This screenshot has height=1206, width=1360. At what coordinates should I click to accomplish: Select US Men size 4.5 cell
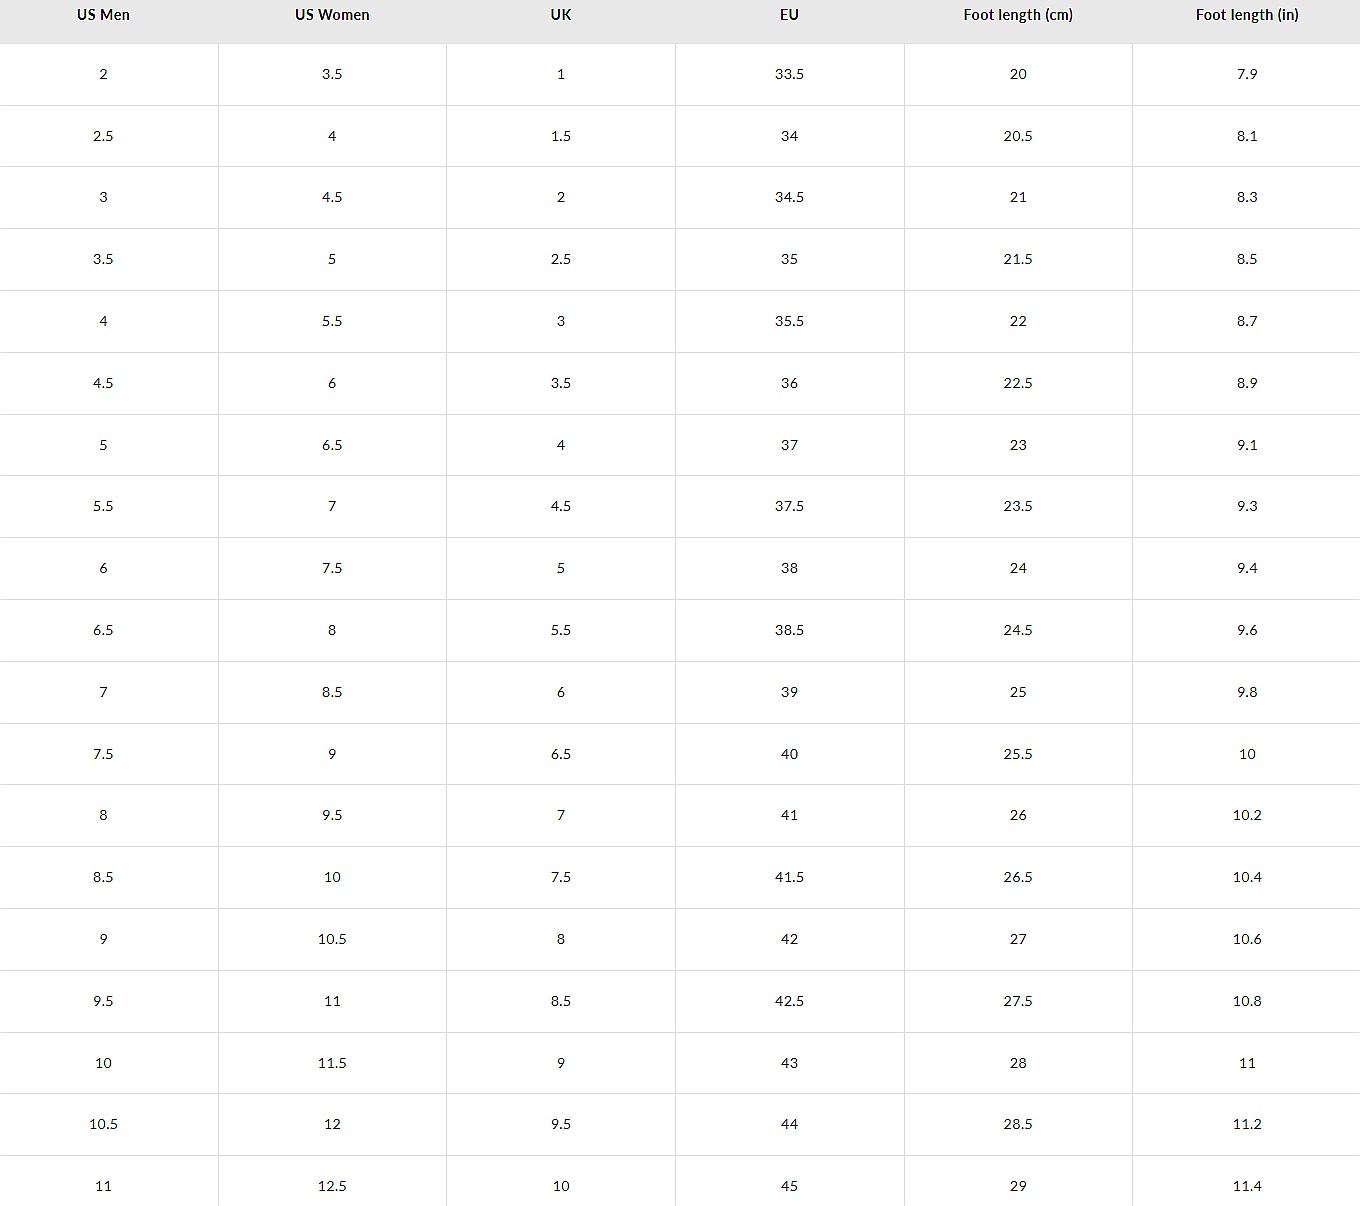tap(103, 383)
